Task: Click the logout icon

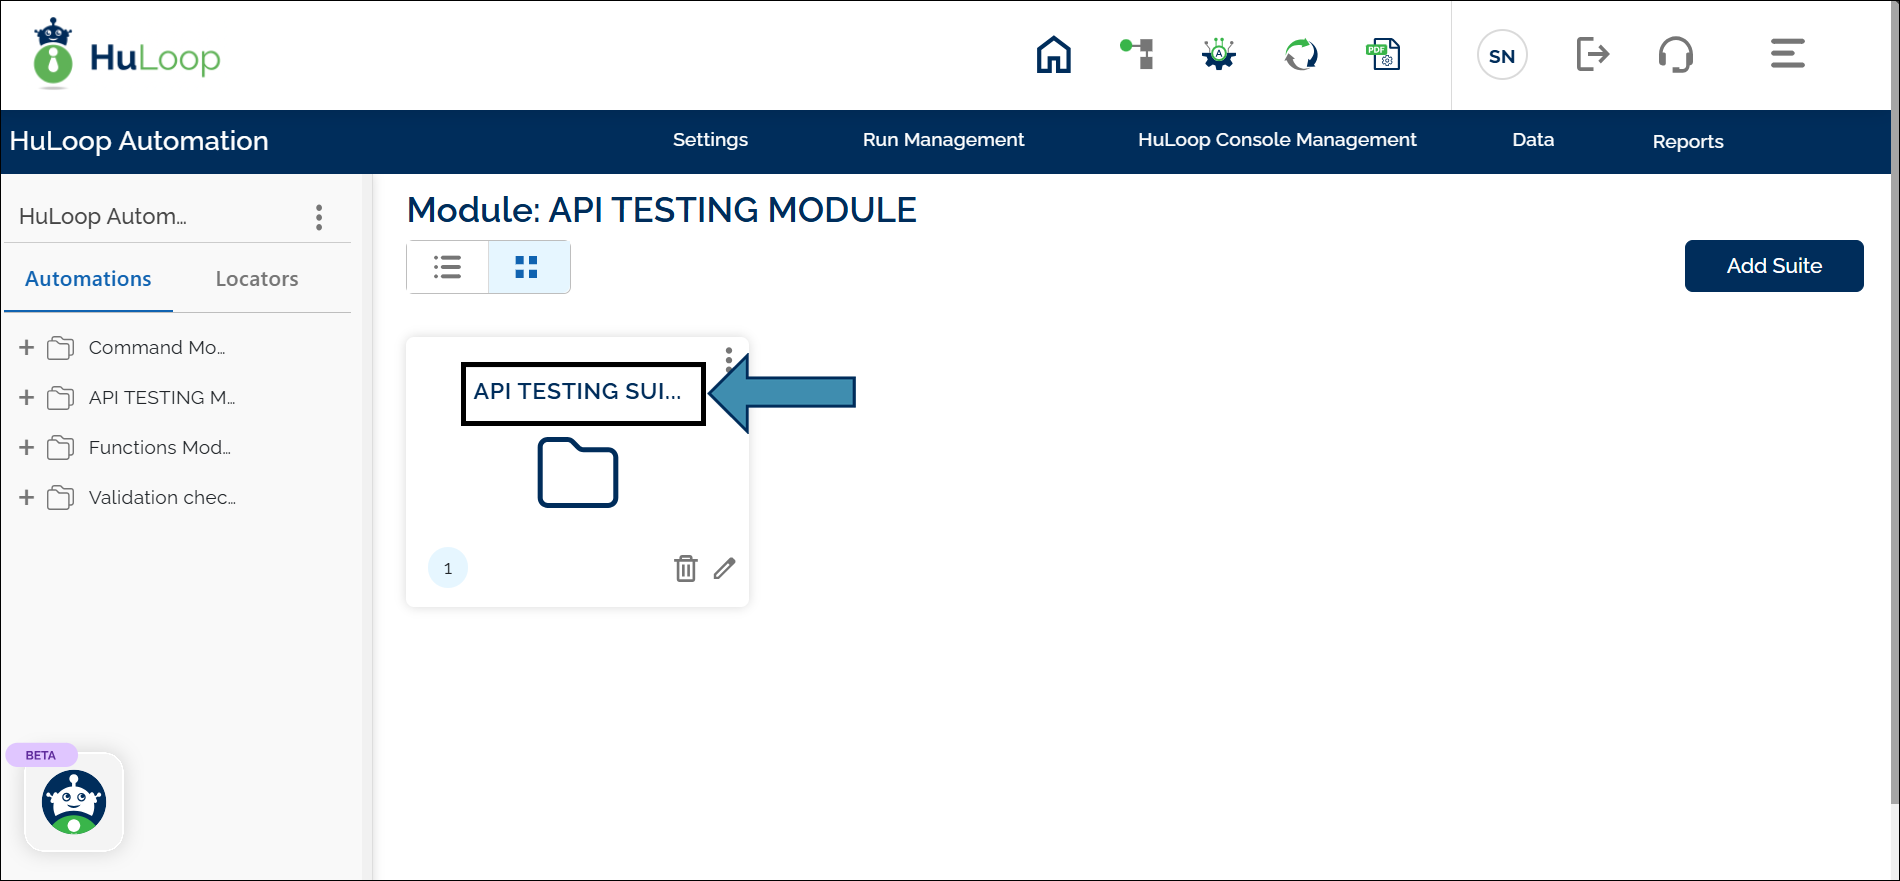Action: [1592, 54]
